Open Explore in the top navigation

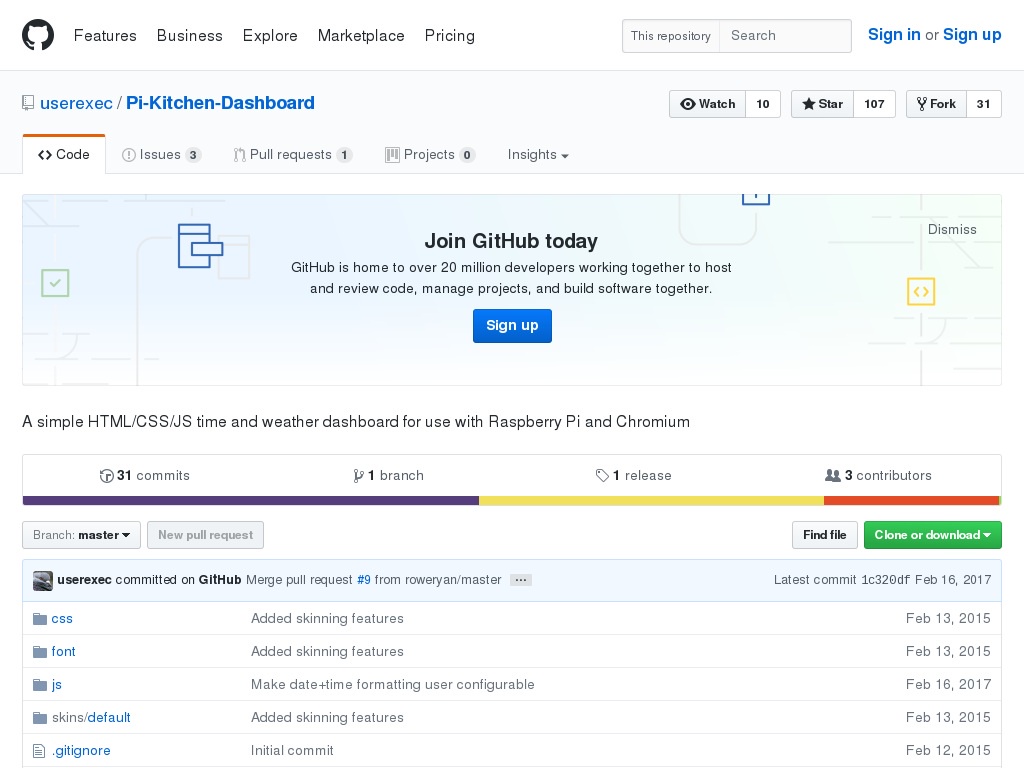pos(270,35)
